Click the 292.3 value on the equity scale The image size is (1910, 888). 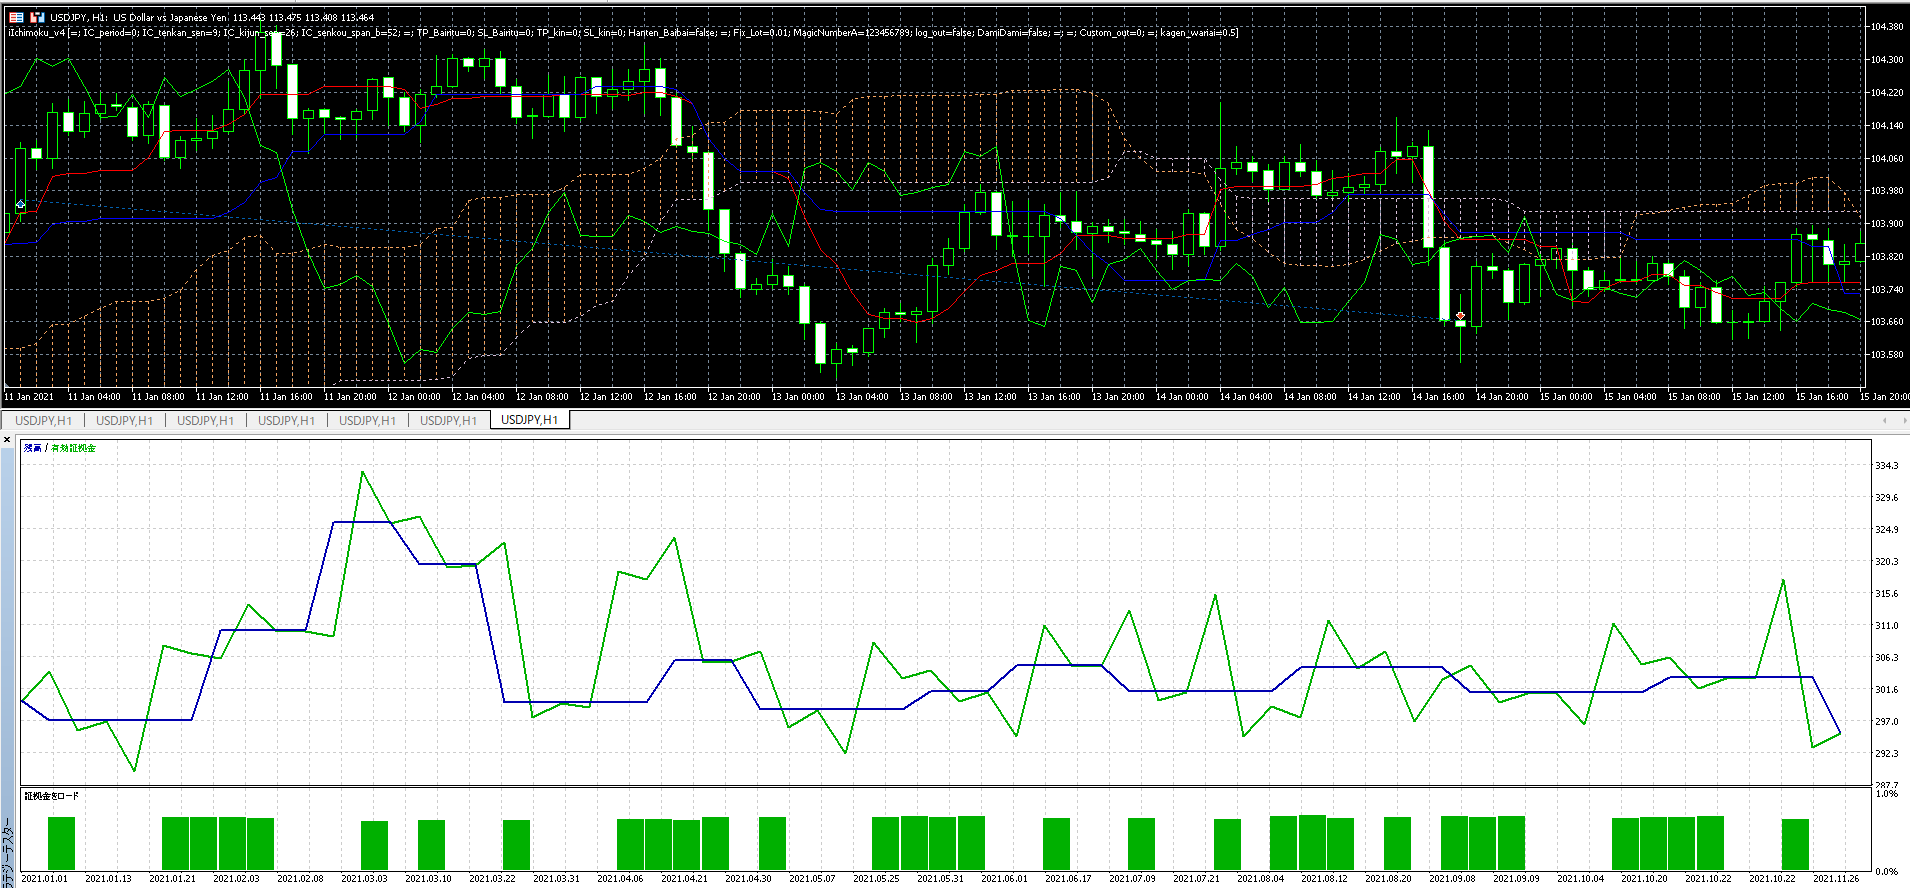(x=1886, y=753)
